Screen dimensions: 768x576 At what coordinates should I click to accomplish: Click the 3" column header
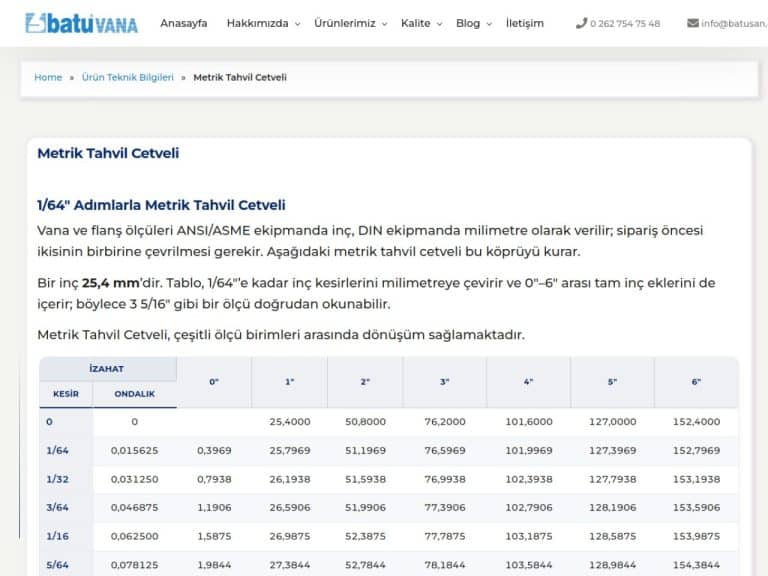click(x=445, y=382)
